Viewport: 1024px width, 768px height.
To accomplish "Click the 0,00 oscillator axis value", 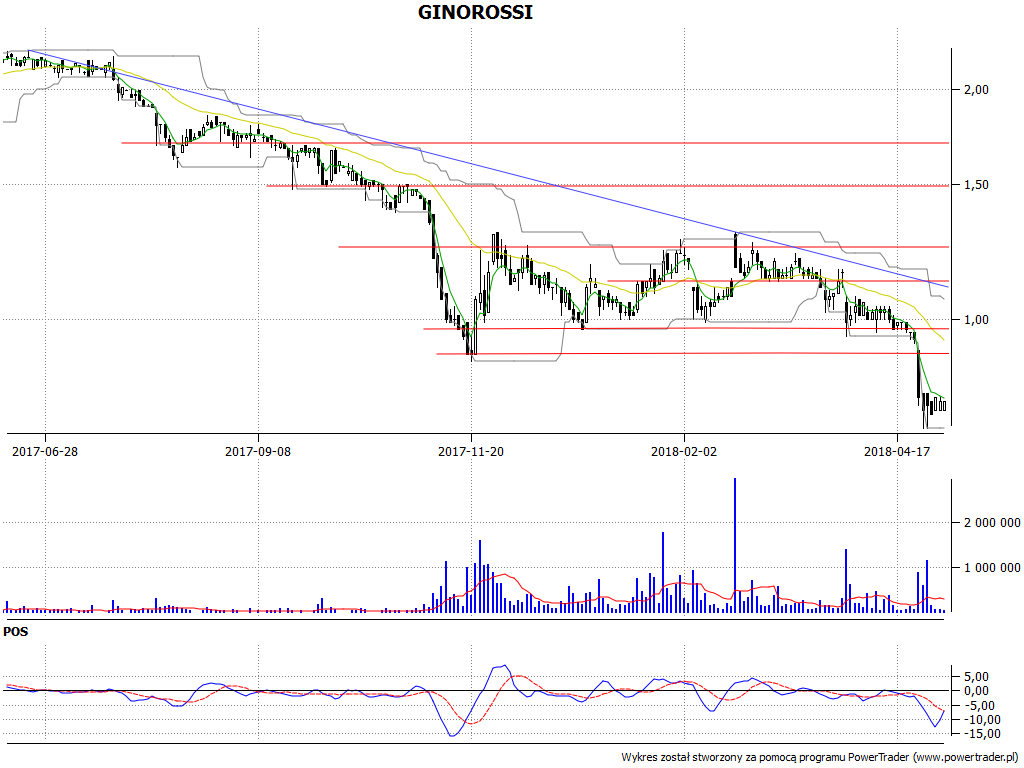I will 976,691.
